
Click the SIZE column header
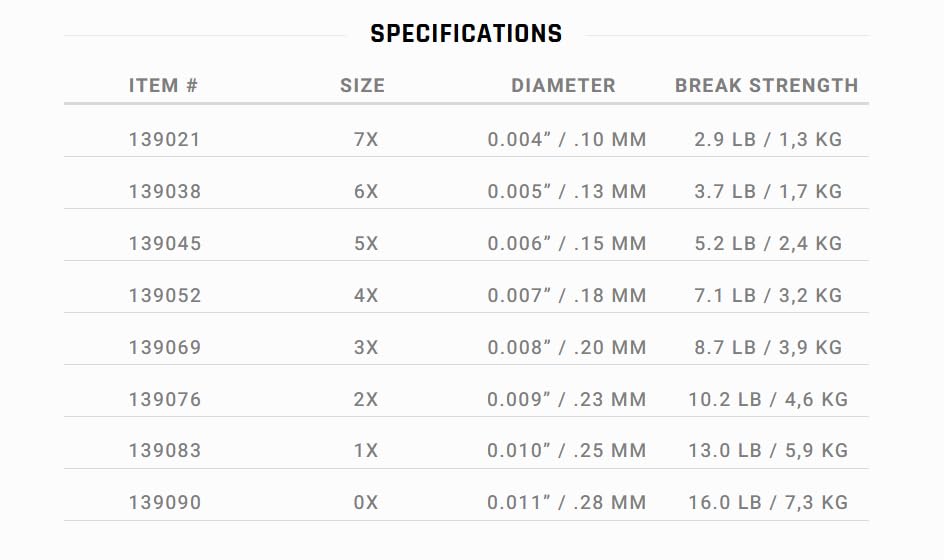coord(362,86)
